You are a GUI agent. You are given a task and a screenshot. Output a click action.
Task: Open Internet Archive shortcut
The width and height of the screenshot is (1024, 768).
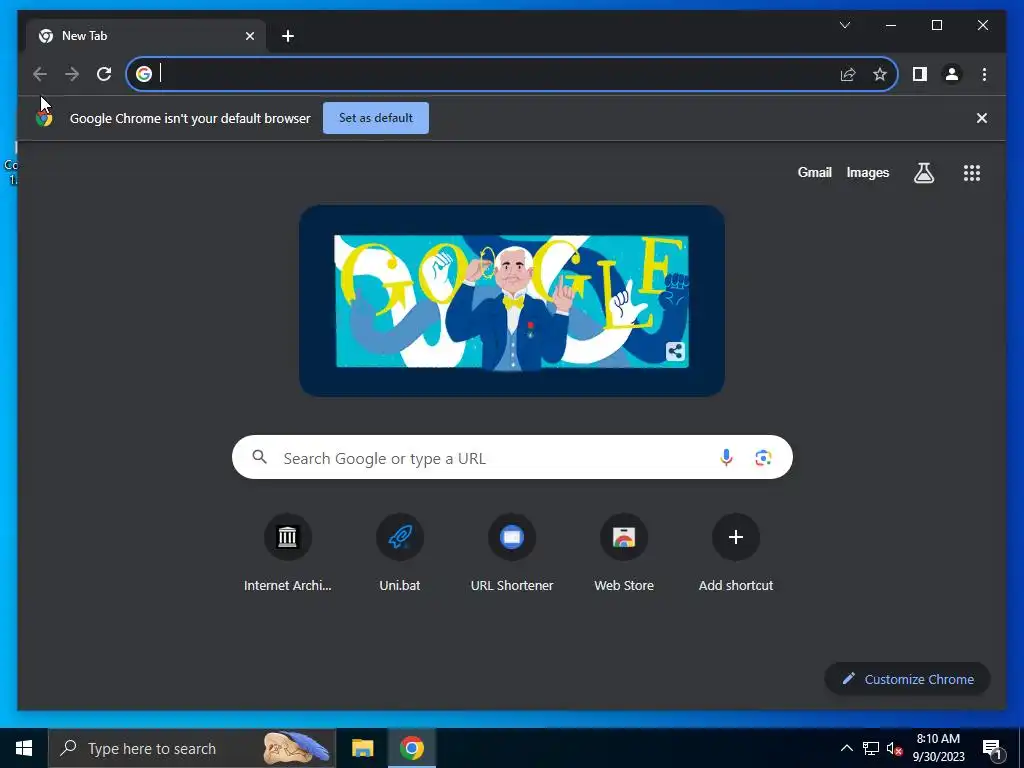pyautogui.click(x=287, y=552)
